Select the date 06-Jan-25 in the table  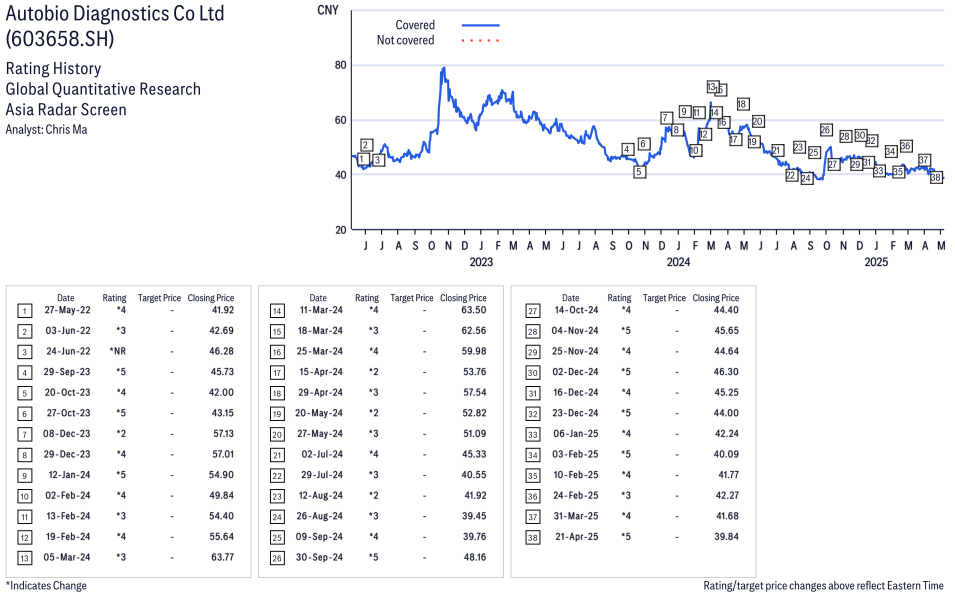576,434
